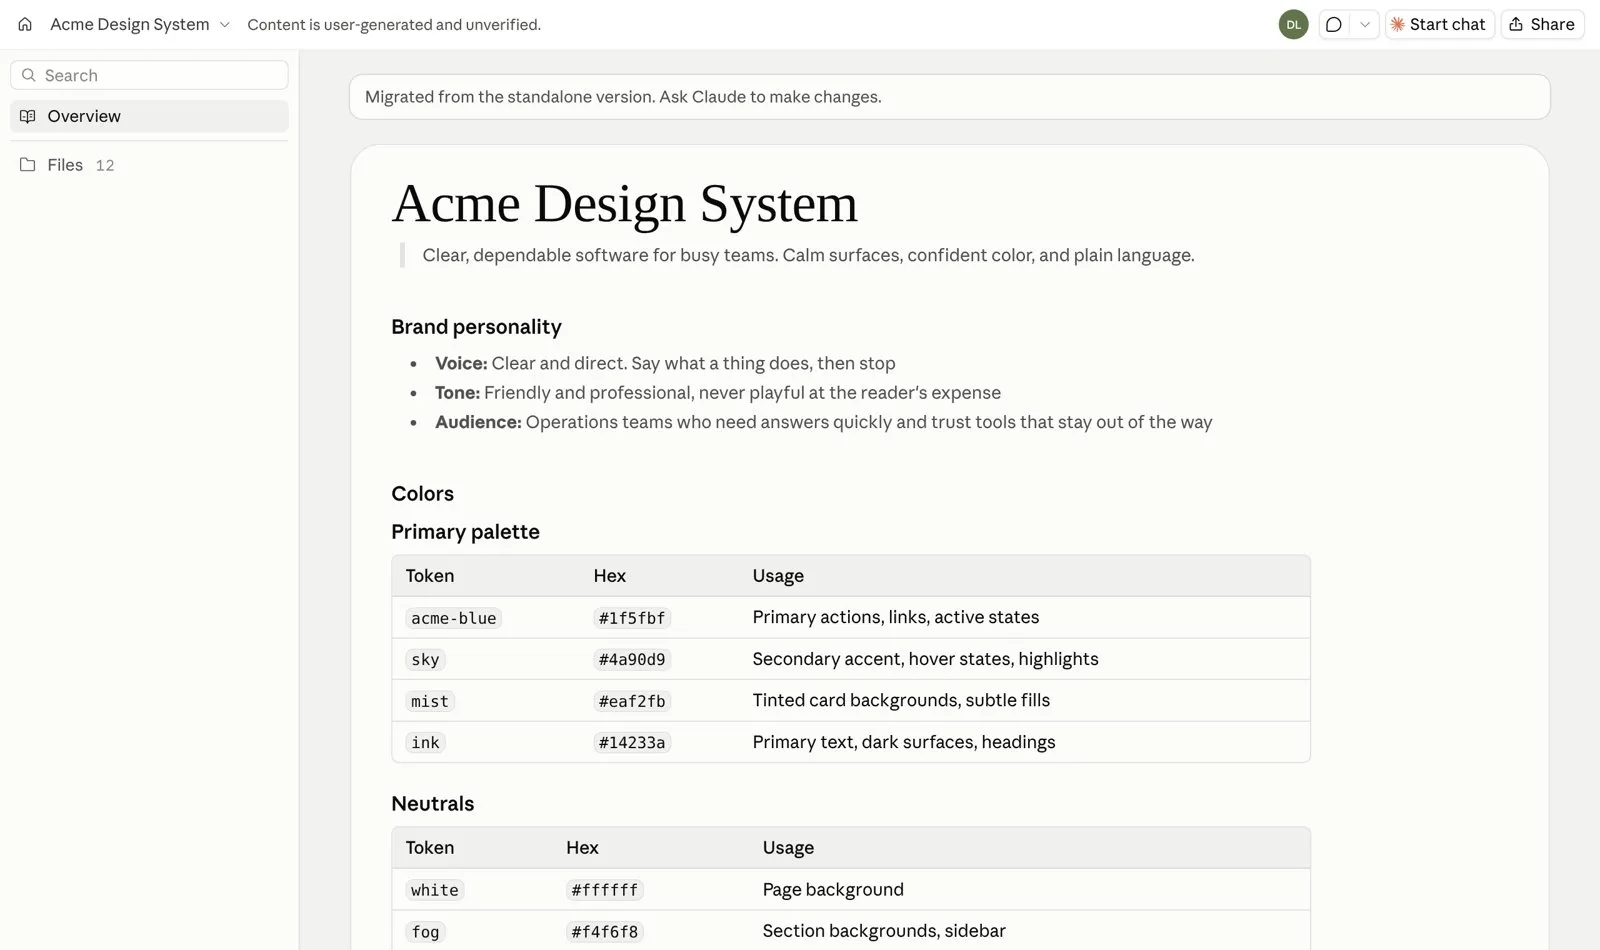This screenshot has height=950, width=1600.
Task: Open the Files section
Action: pyautogui.click(x=149, y=165)
